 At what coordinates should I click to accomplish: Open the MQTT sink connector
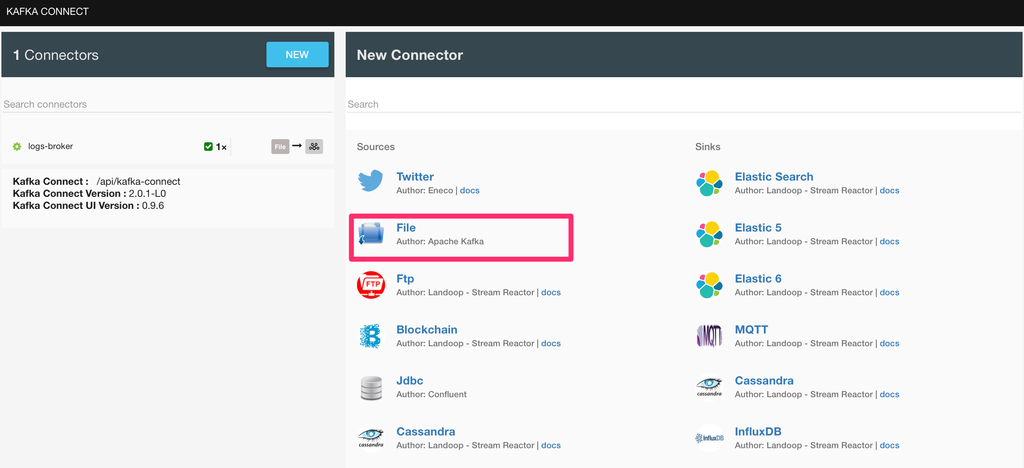pyautogui.click(x=752, y=330)
